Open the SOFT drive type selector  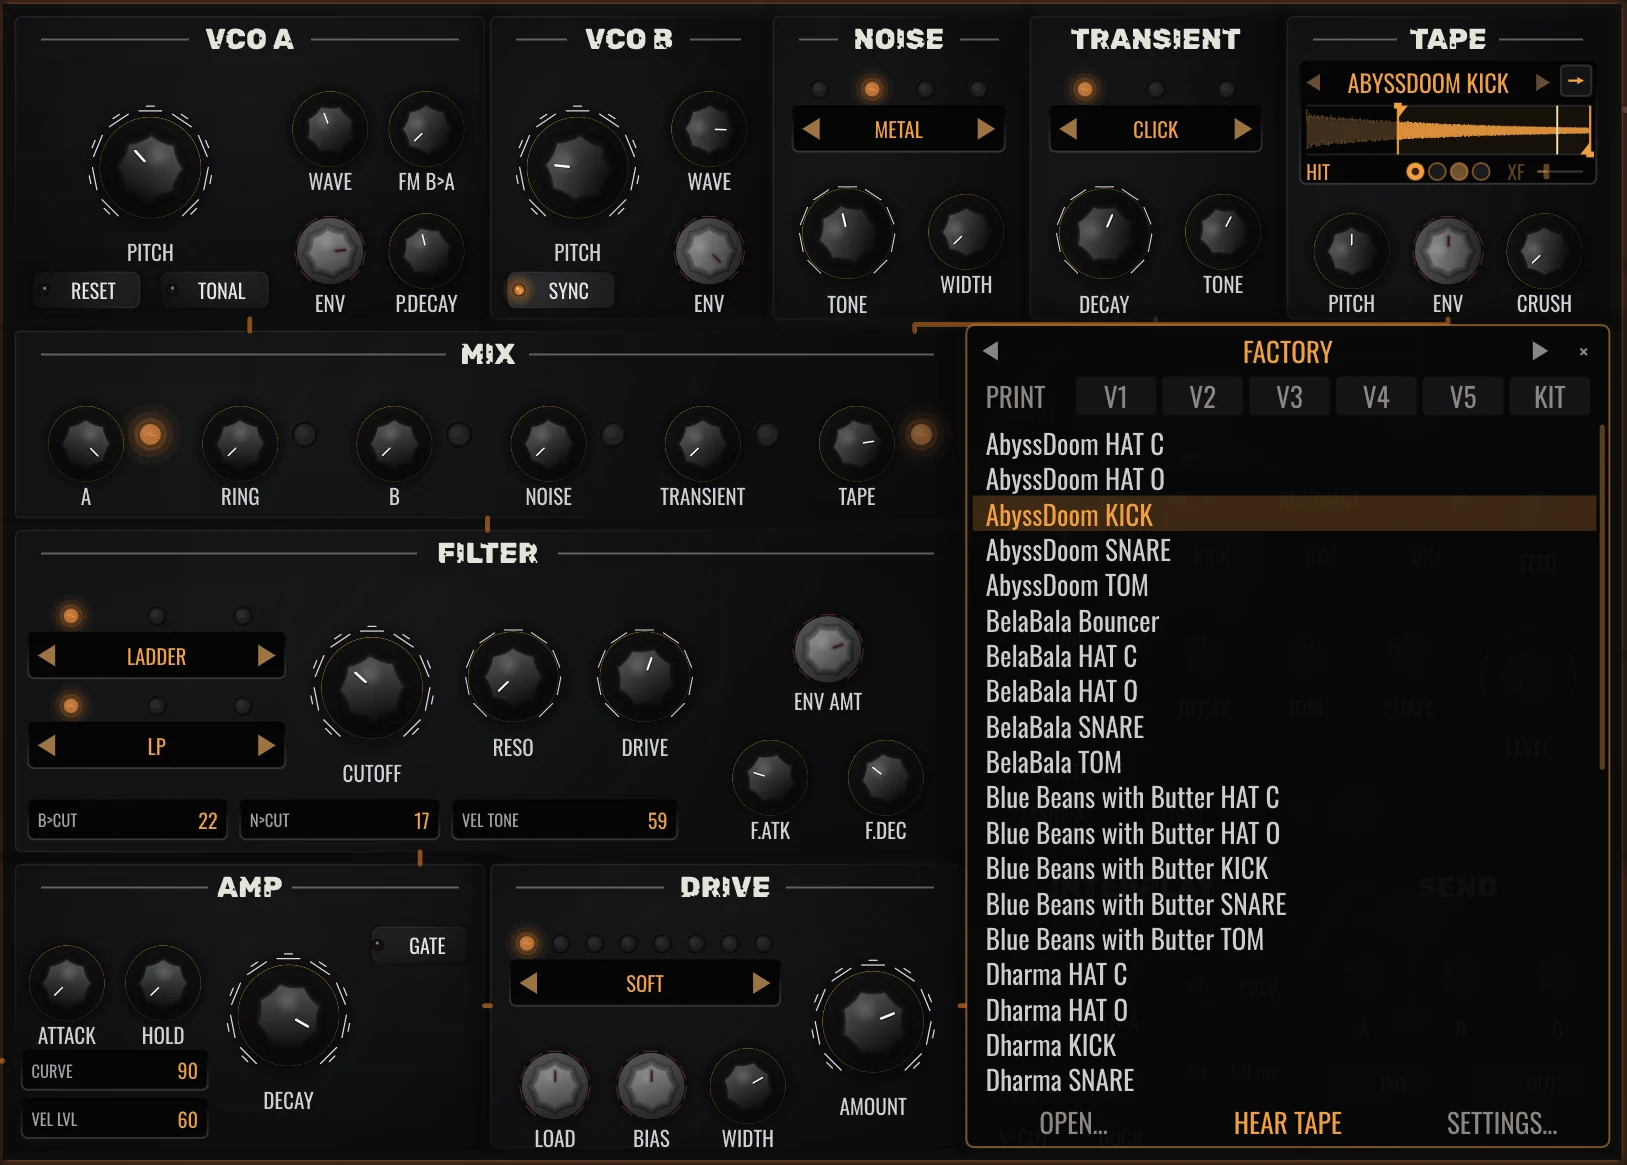coord(645,984)
